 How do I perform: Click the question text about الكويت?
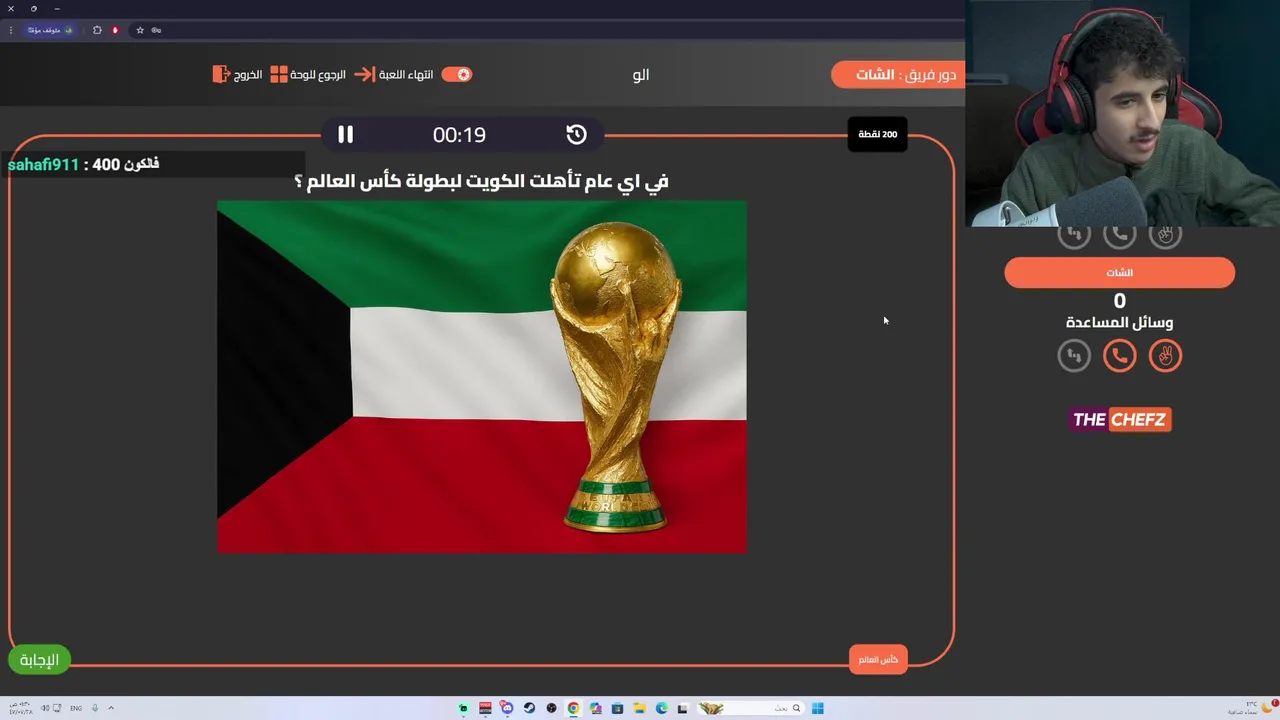[x=481, y=181]
